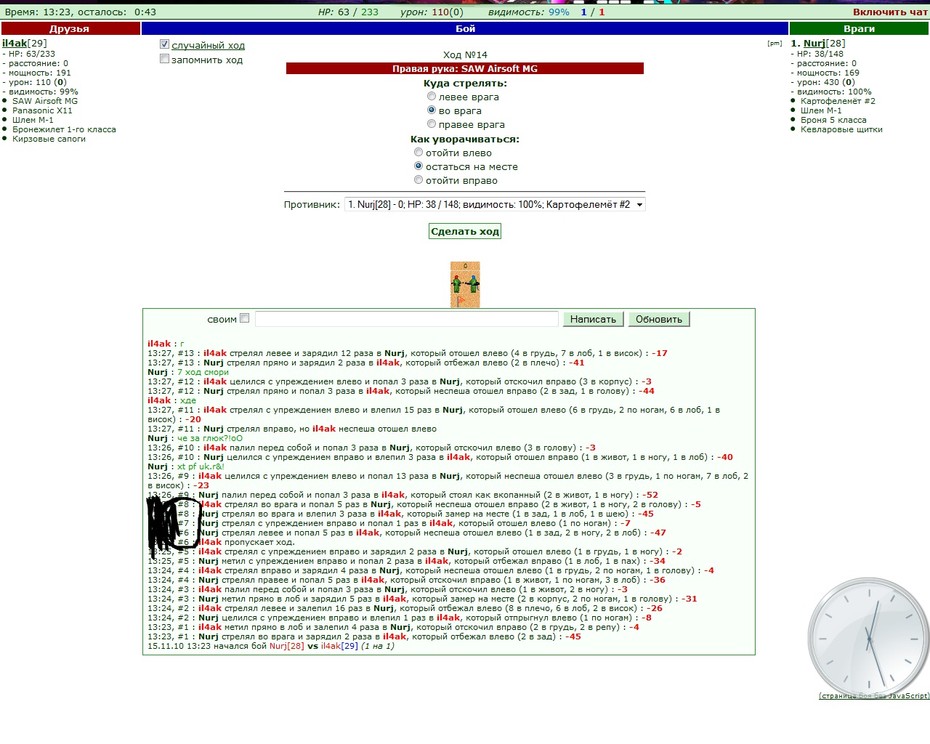Select radio option правее врага
The height and width of the screenshot is (744, 930).
[x=431, y=123]
